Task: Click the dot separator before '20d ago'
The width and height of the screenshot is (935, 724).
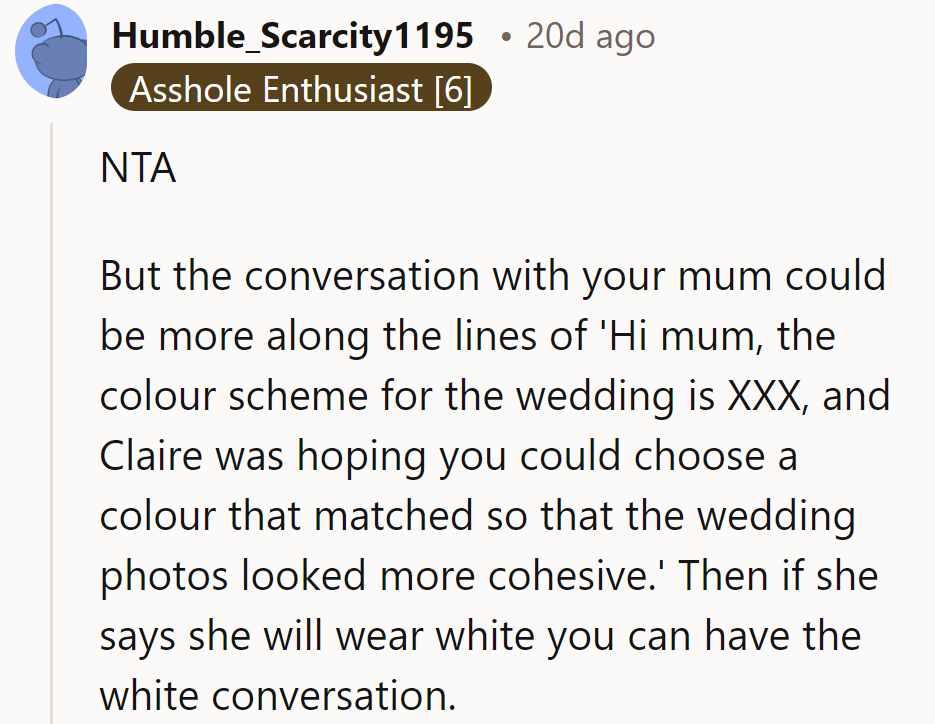Action: pyautogui.click(x=506, y=36)
